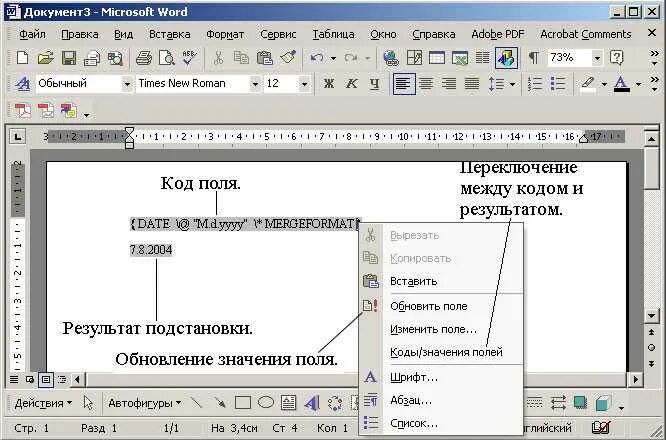Select the Format Painter brush icon

tap(288, 58)
